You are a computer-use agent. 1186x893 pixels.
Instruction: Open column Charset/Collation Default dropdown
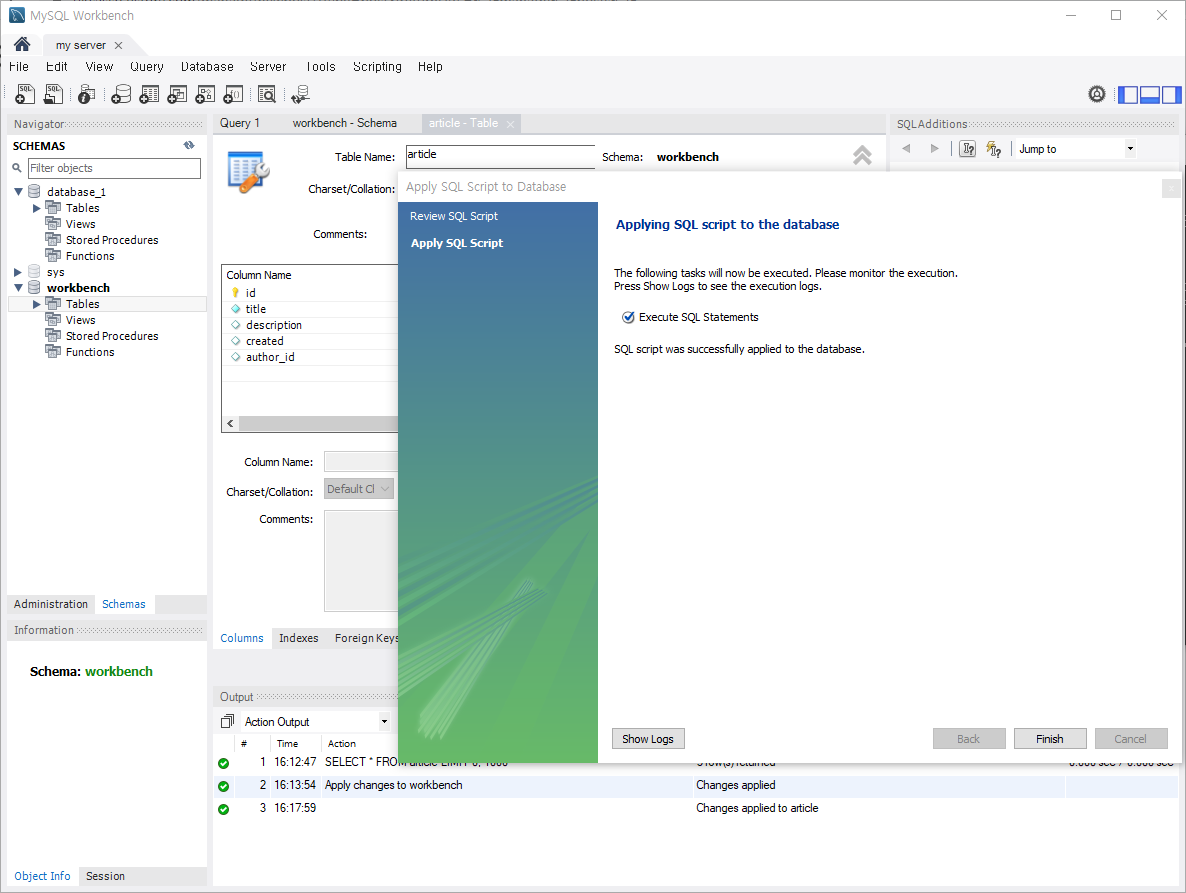click(359, 489)
